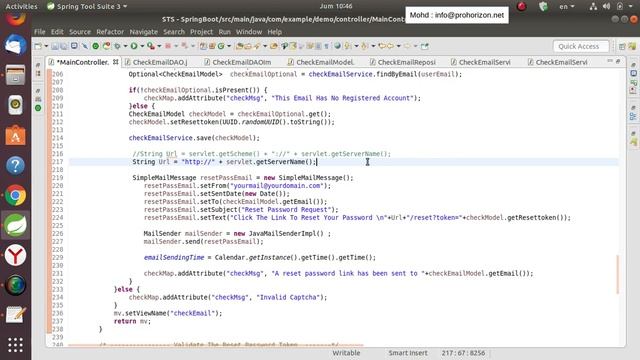Click the "Invalid Captcha" string in code

point(289,297)
